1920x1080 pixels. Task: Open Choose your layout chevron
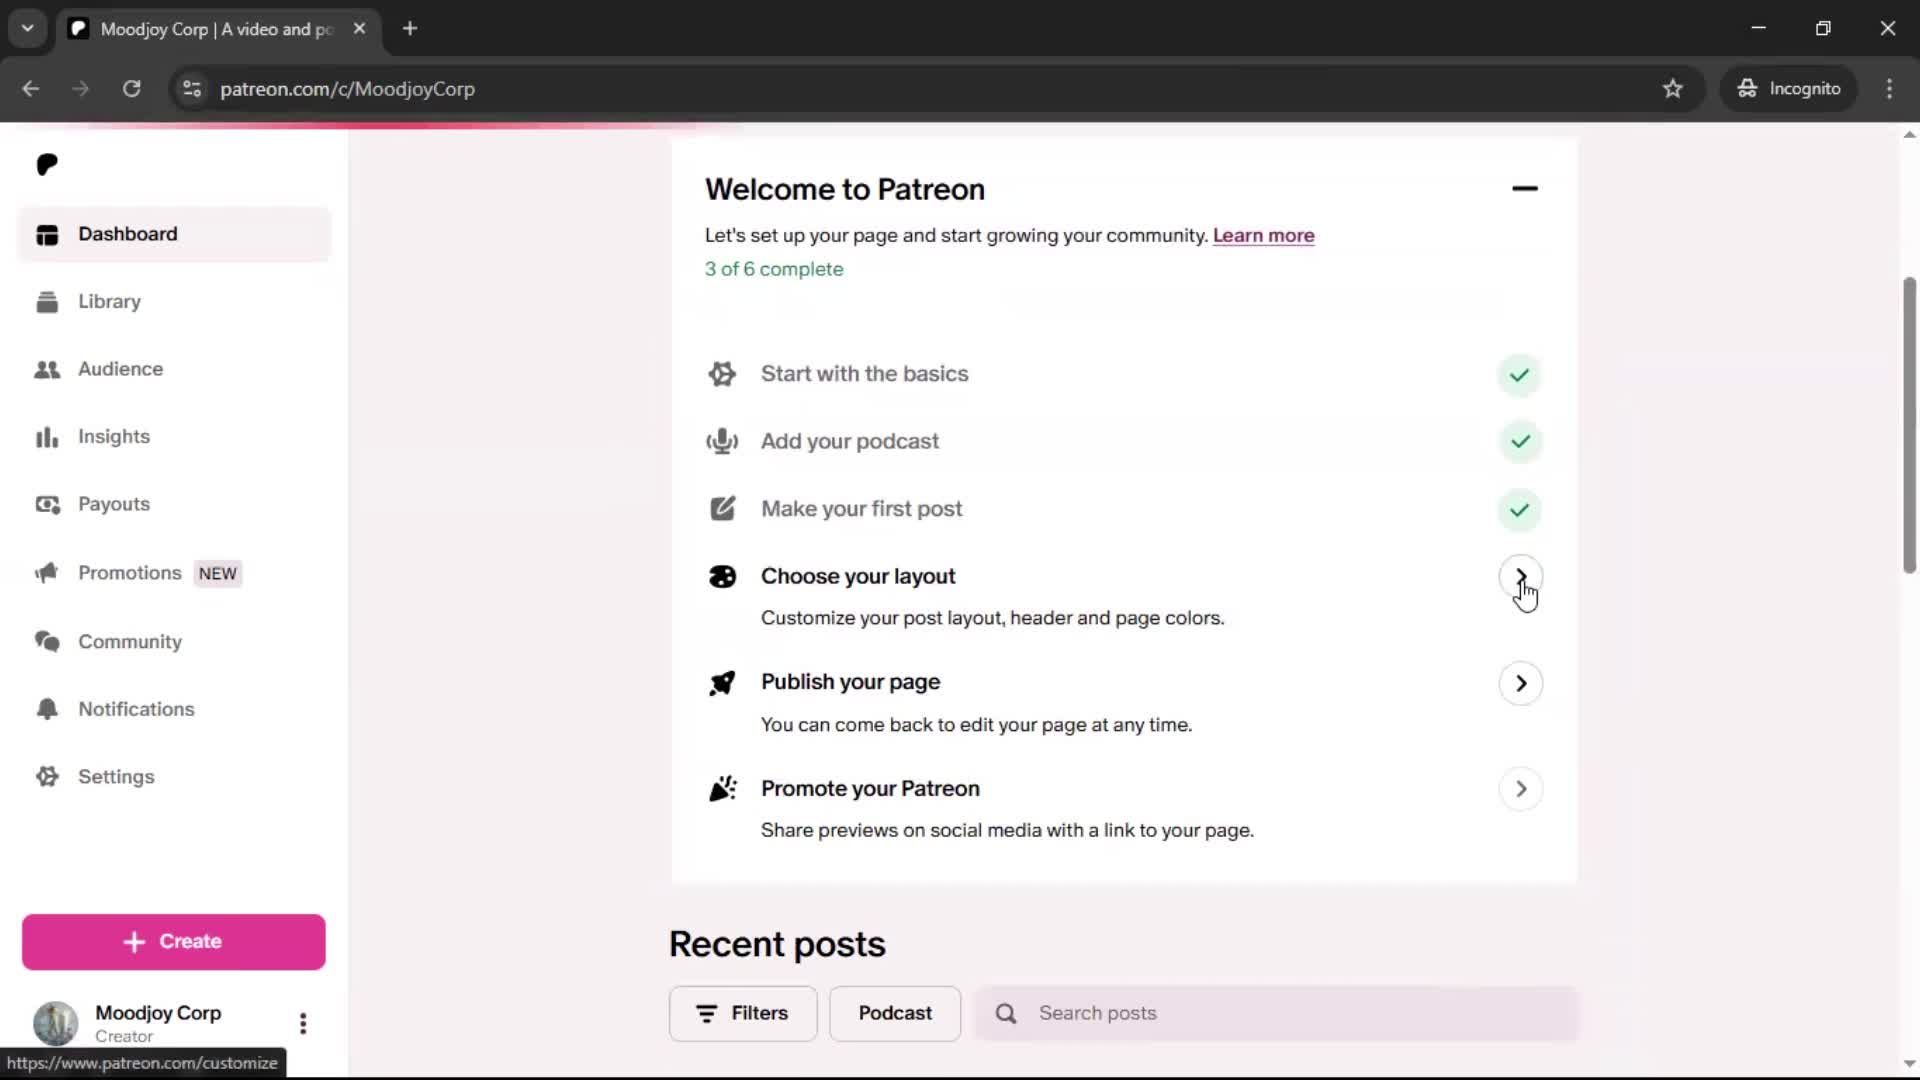point(1520,577)
